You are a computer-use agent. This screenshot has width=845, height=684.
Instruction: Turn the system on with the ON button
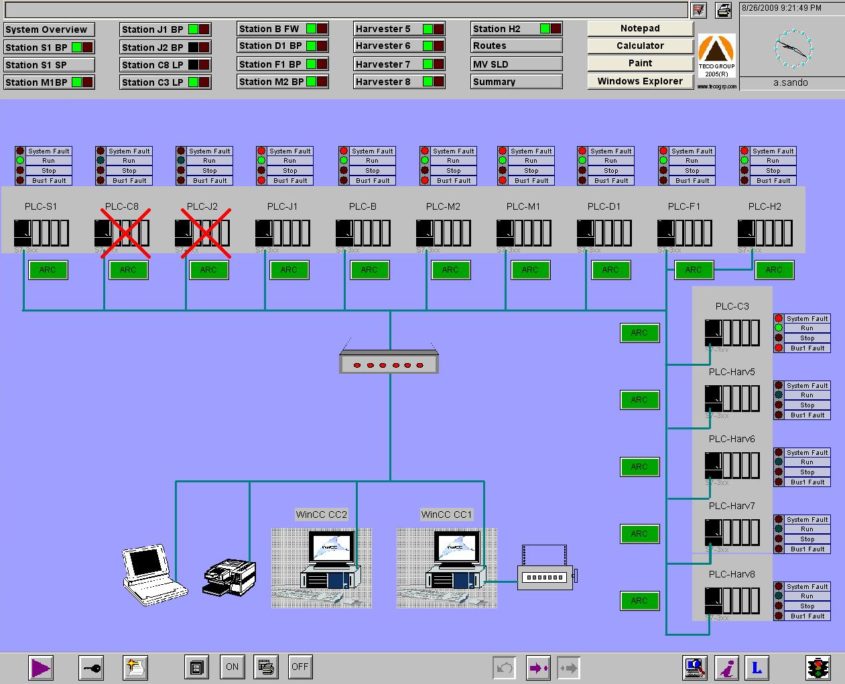pos(232,666)
